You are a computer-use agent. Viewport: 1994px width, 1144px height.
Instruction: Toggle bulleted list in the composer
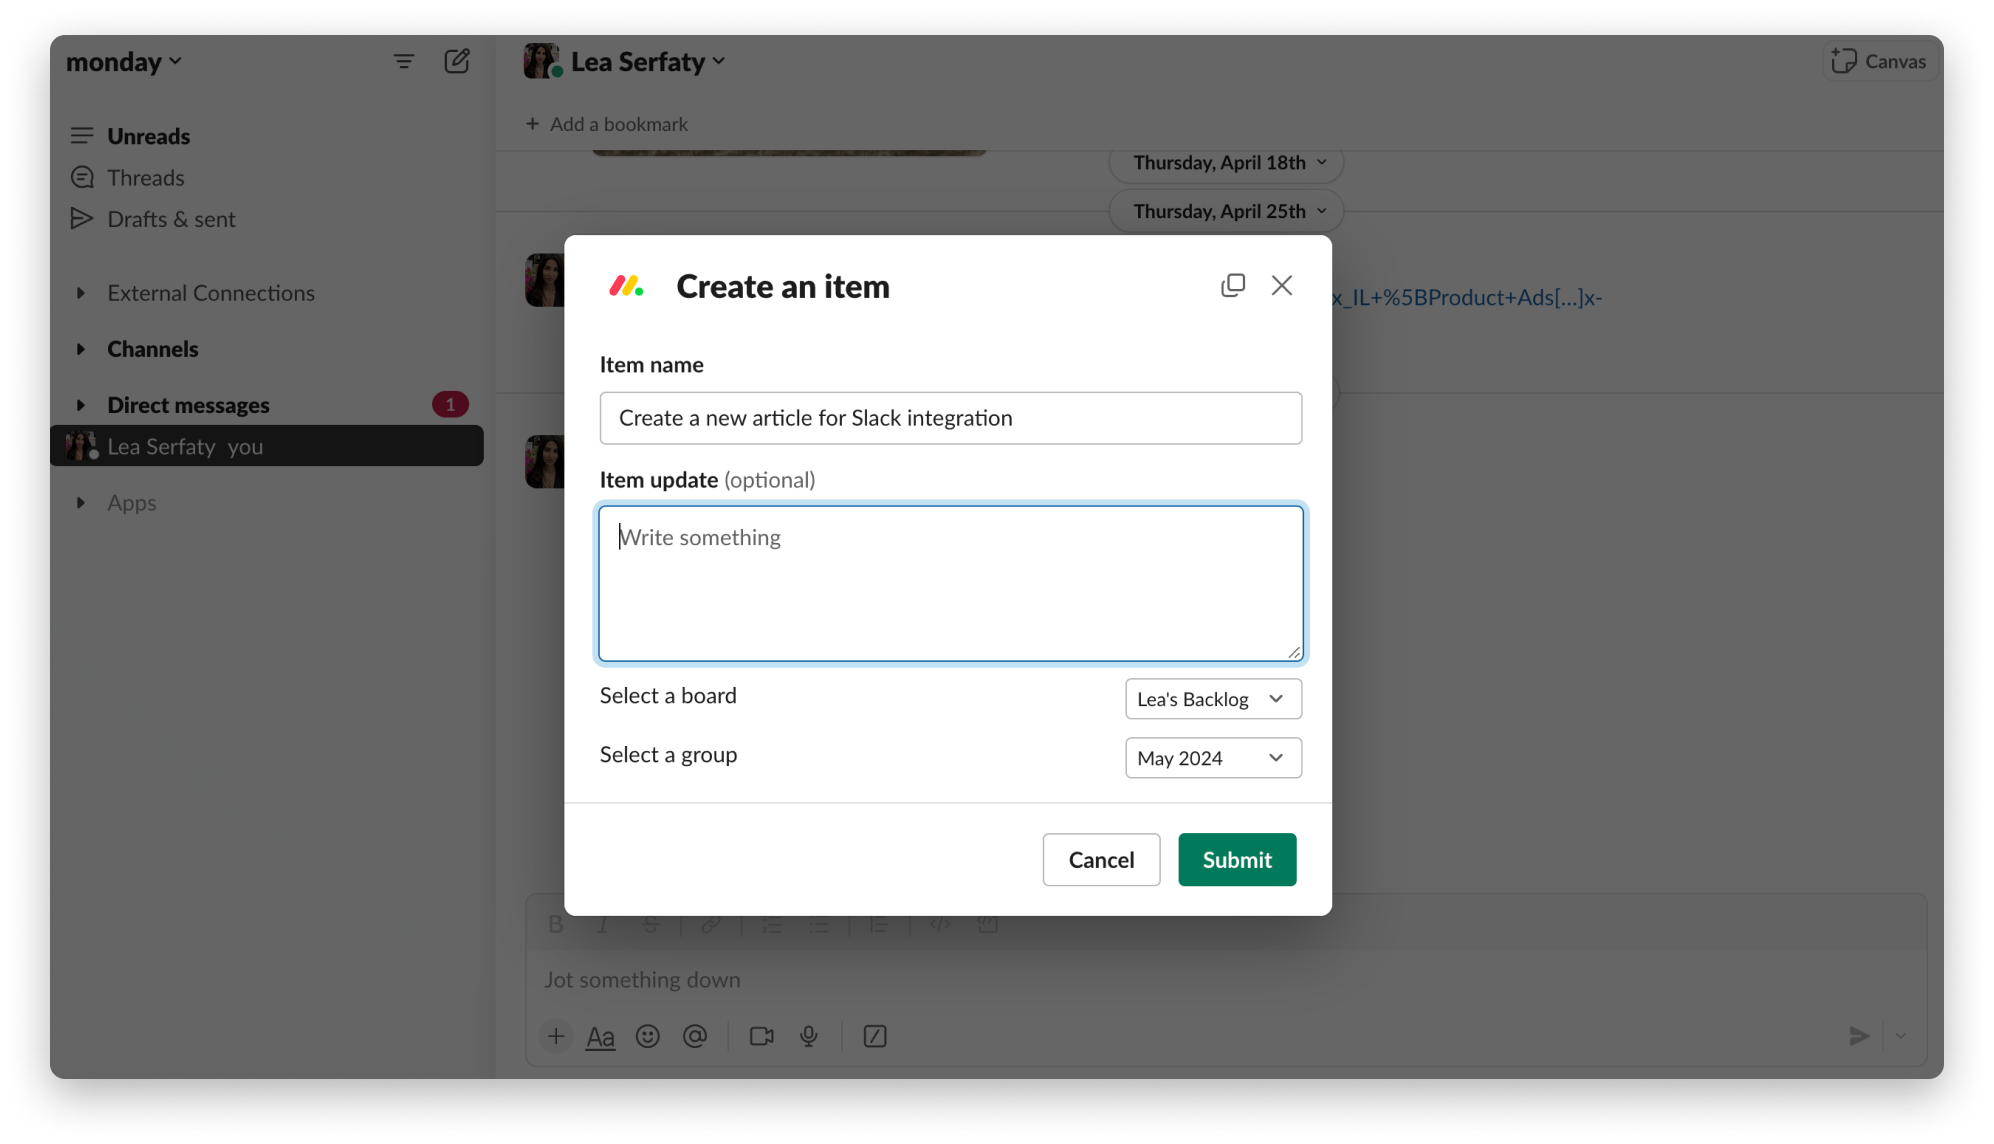pyautogui.click(x=819, y=925)
